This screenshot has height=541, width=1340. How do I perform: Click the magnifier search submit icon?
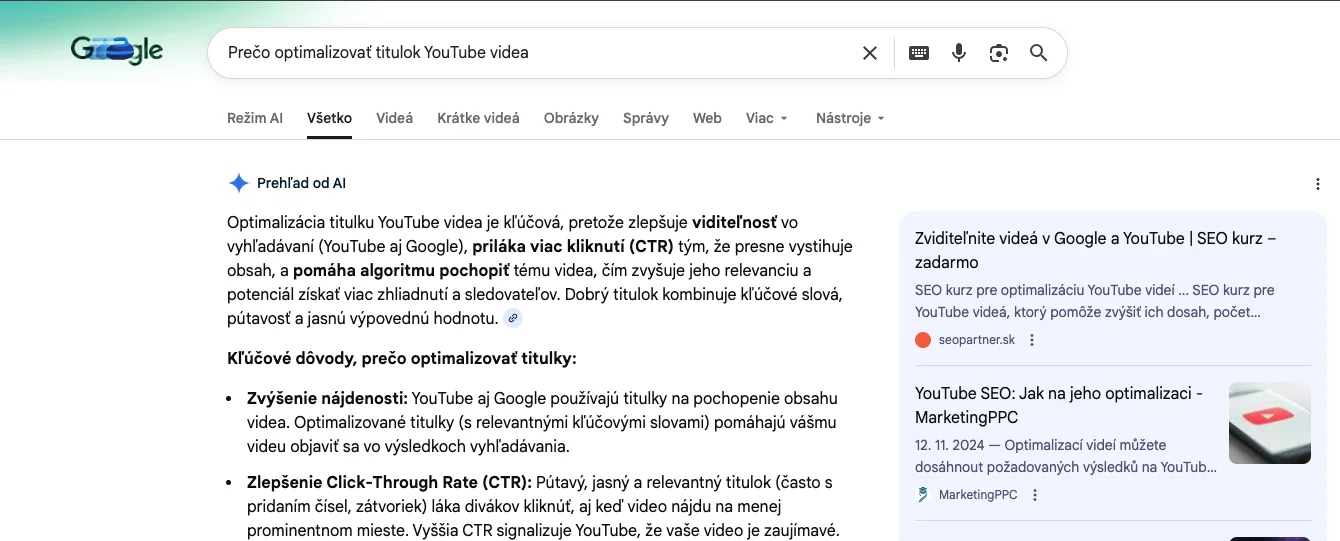click(x=1039, y=53)
